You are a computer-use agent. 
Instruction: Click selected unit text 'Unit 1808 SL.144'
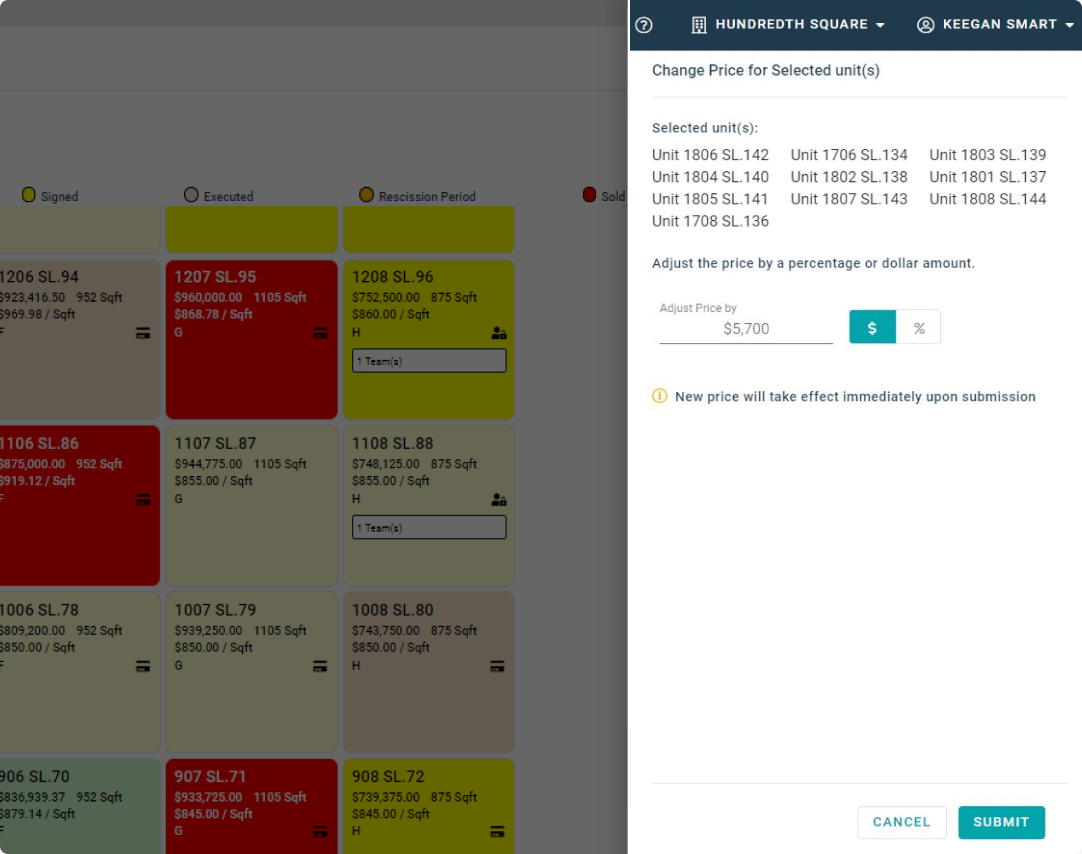click(x=987, y=199)
